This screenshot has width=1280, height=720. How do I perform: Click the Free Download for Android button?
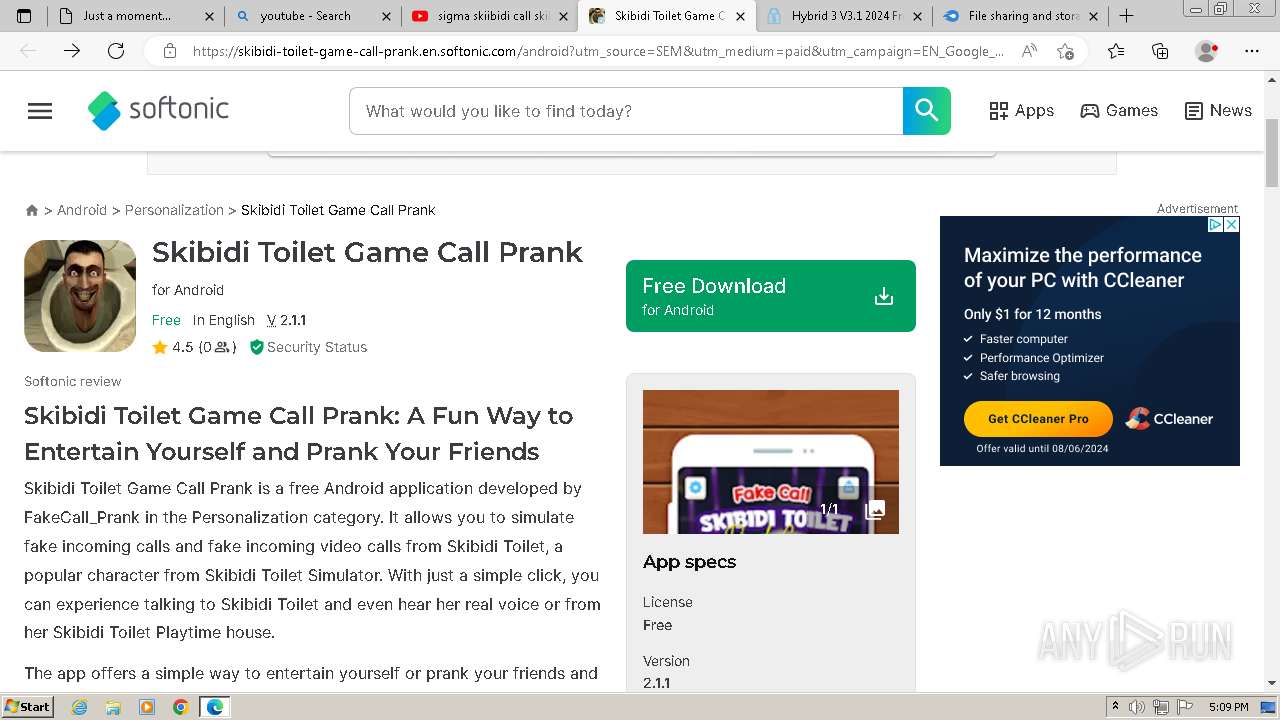coord(771,296)
